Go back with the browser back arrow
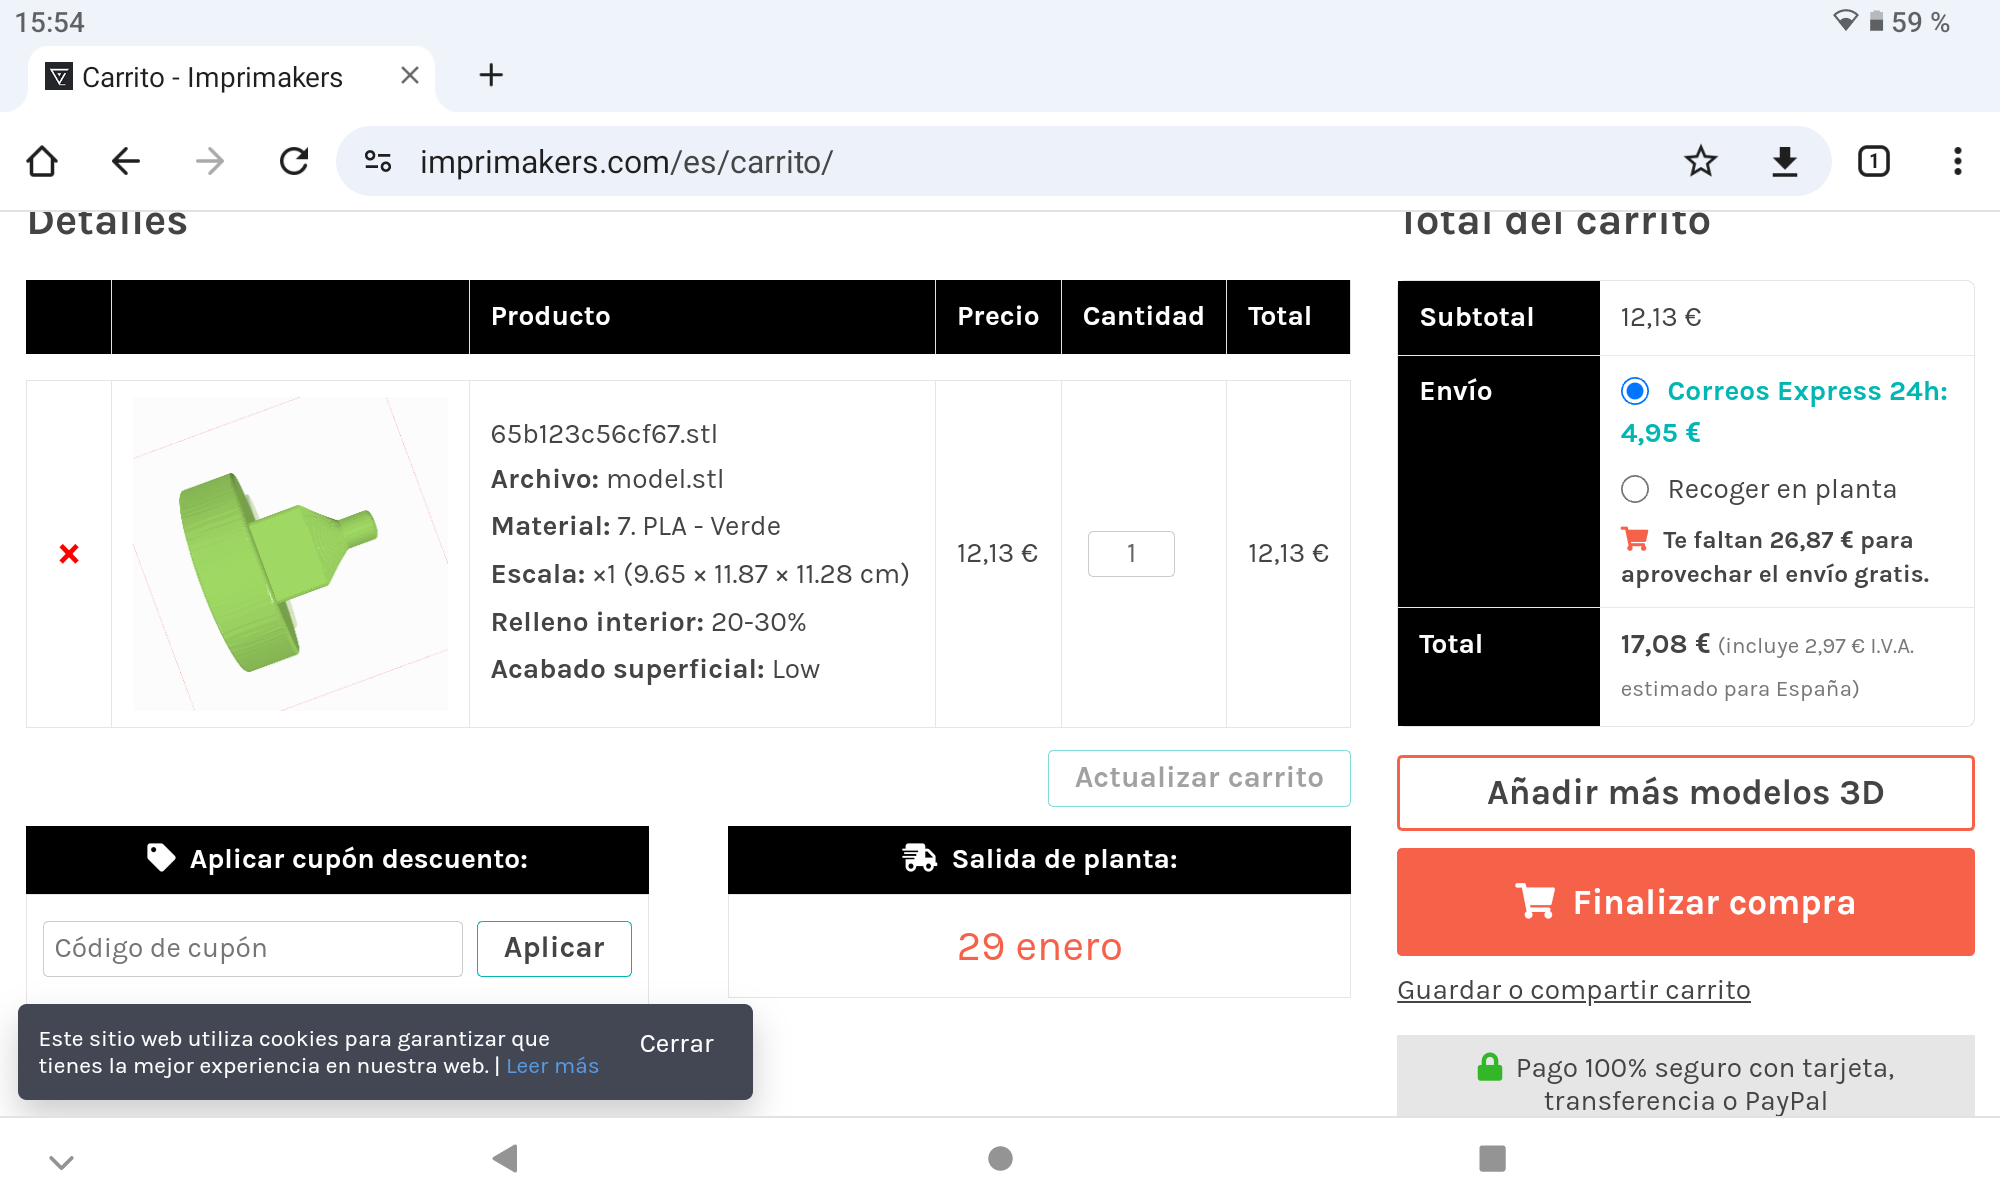The image size is (2000, 1200). tap(126, 161)
